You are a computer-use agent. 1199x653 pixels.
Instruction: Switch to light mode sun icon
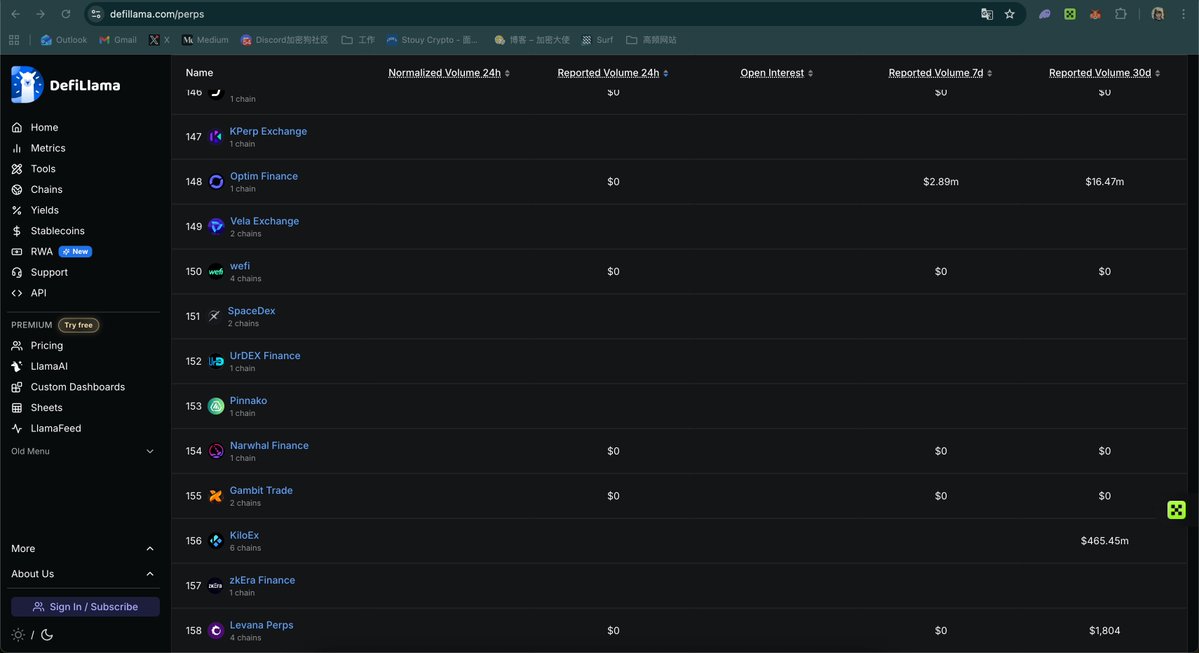click(x=18, y=635)
